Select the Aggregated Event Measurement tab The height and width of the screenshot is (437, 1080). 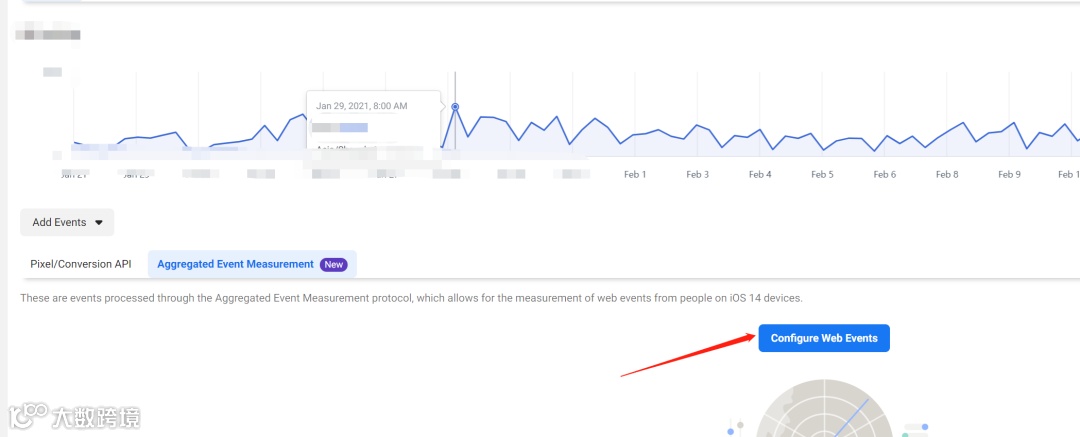pos(252,264)
